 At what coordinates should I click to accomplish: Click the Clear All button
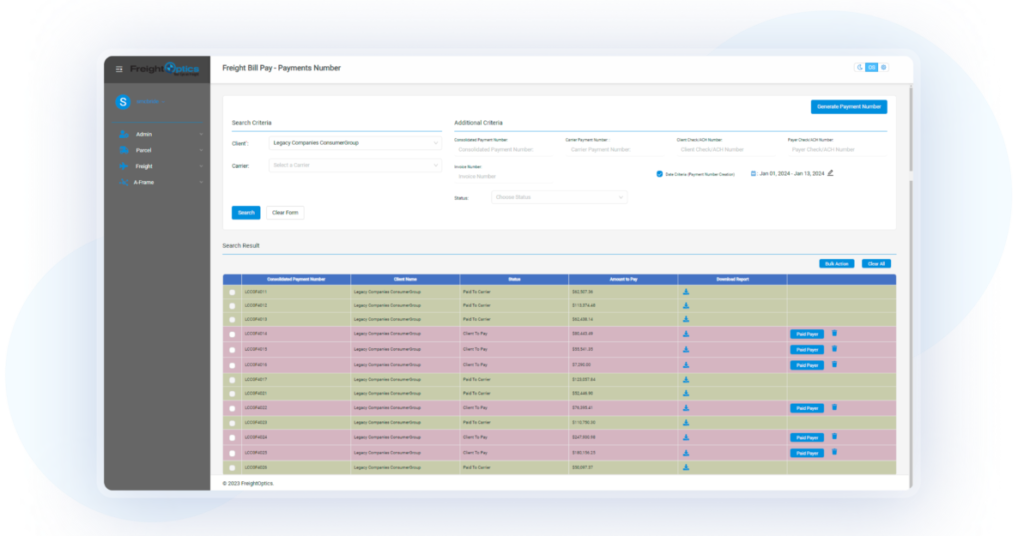pyautogui.click(x=876, y=264)
